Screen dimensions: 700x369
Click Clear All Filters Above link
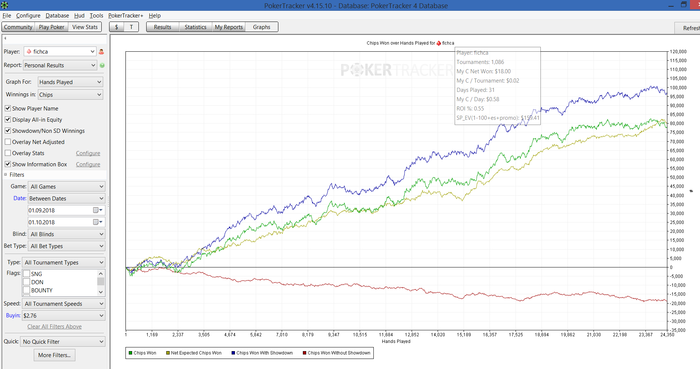click(x=54, y=327)
